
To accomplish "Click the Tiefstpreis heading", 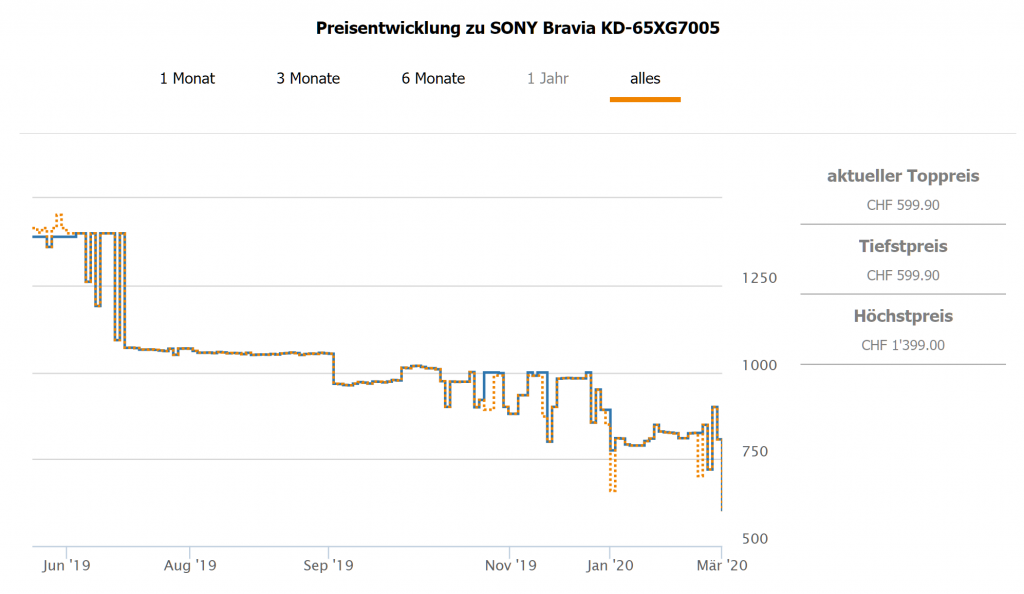I will [903, 246].
